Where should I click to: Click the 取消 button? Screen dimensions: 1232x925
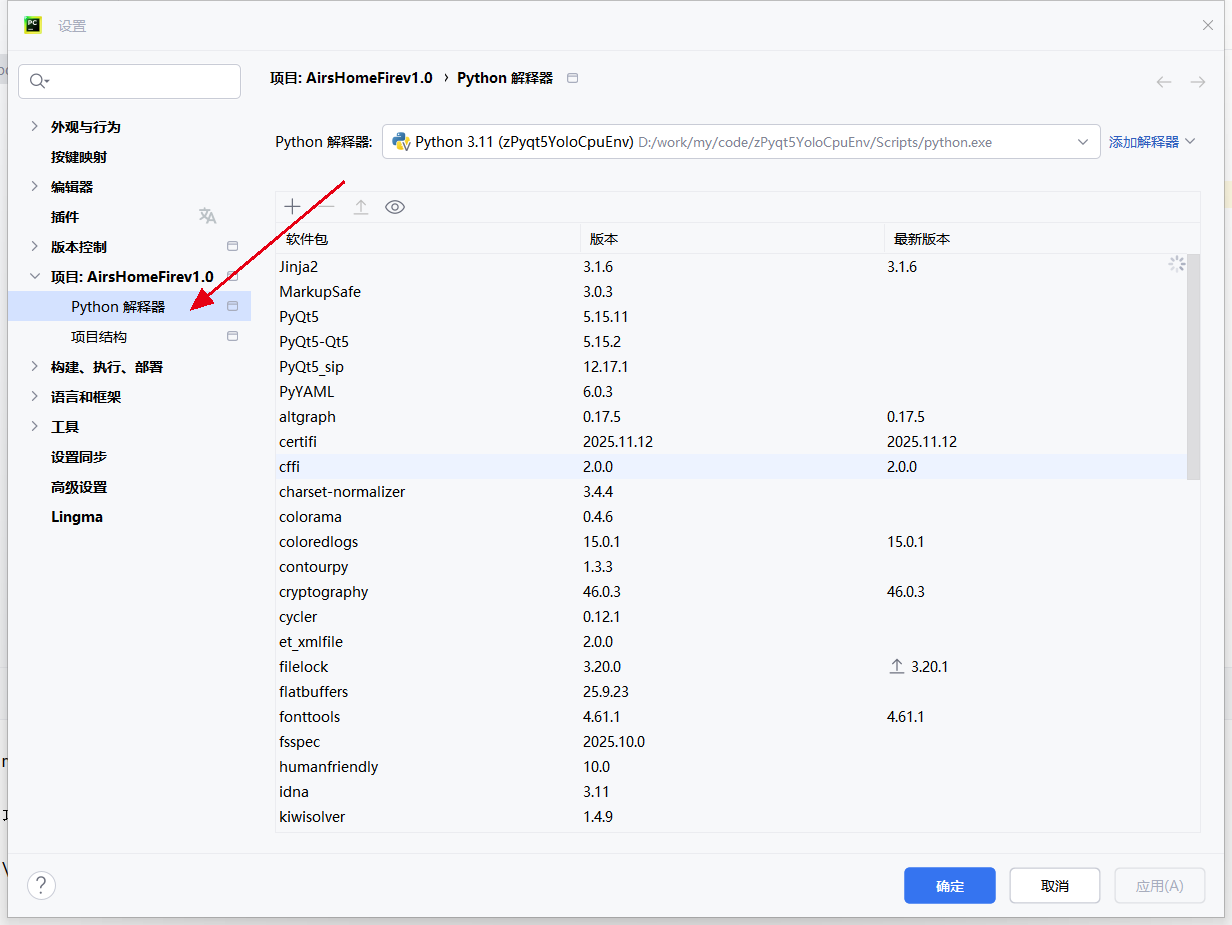(1055, 886)
